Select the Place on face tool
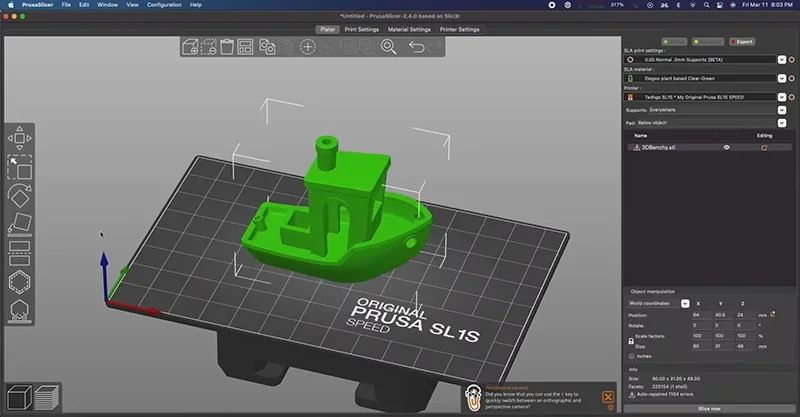The image size is (800, 417). 19,225
